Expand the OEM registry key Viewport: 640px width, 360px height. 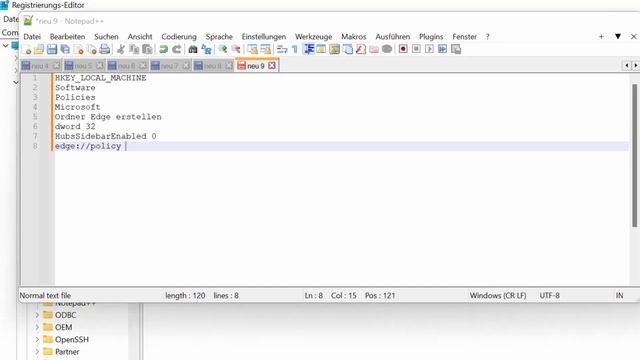pos(37,327)
